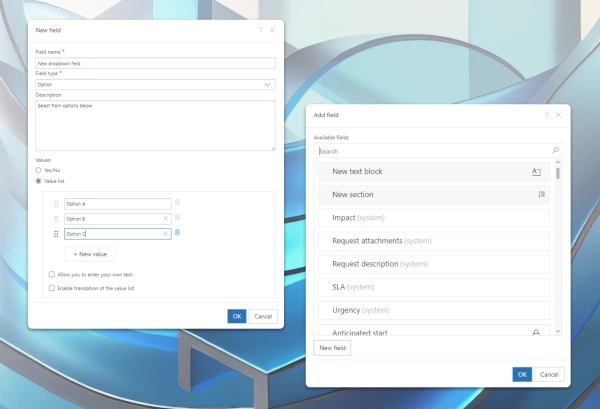Grab the drag handle for Option A
Image resolution: width=600 pixels, height=409 pixels.
tap(56, 204)
